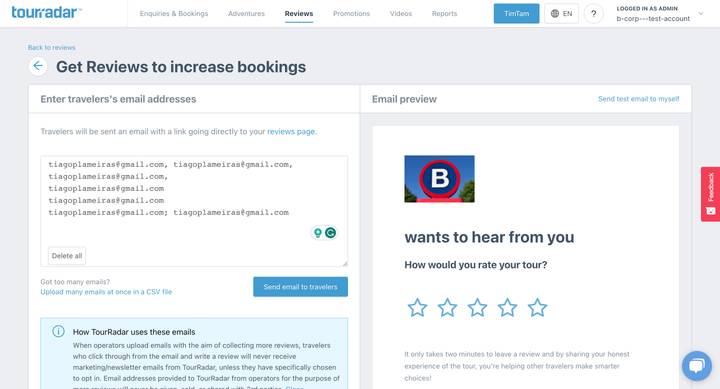The height and width of the screenshot is (389, 720).
Task: Click Upload many emails in CSV link
Action: pos(106,292)
